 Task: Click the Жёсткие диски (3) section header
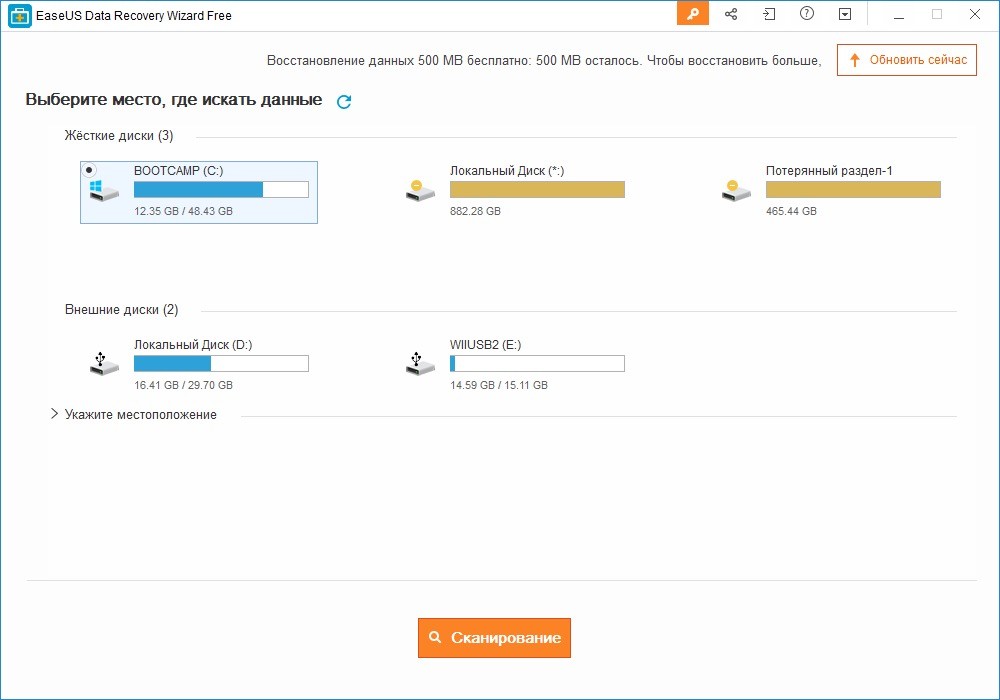point(119,135)
